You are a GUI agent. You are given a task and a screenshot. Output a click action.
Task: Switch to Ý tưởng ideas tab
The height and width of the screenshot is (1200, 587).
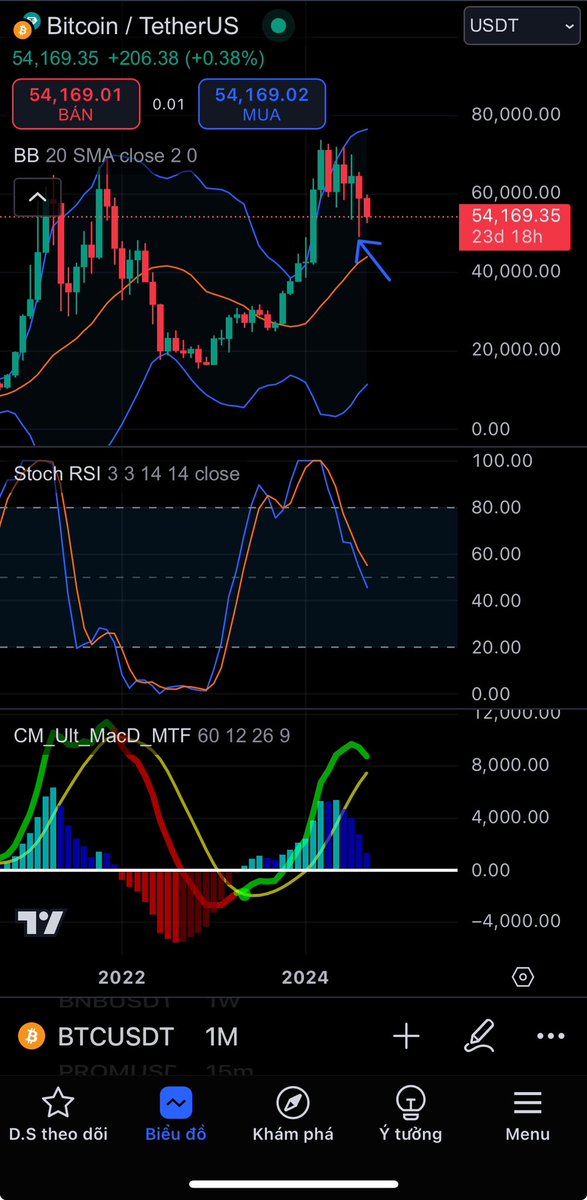(x=410, y=1115)
